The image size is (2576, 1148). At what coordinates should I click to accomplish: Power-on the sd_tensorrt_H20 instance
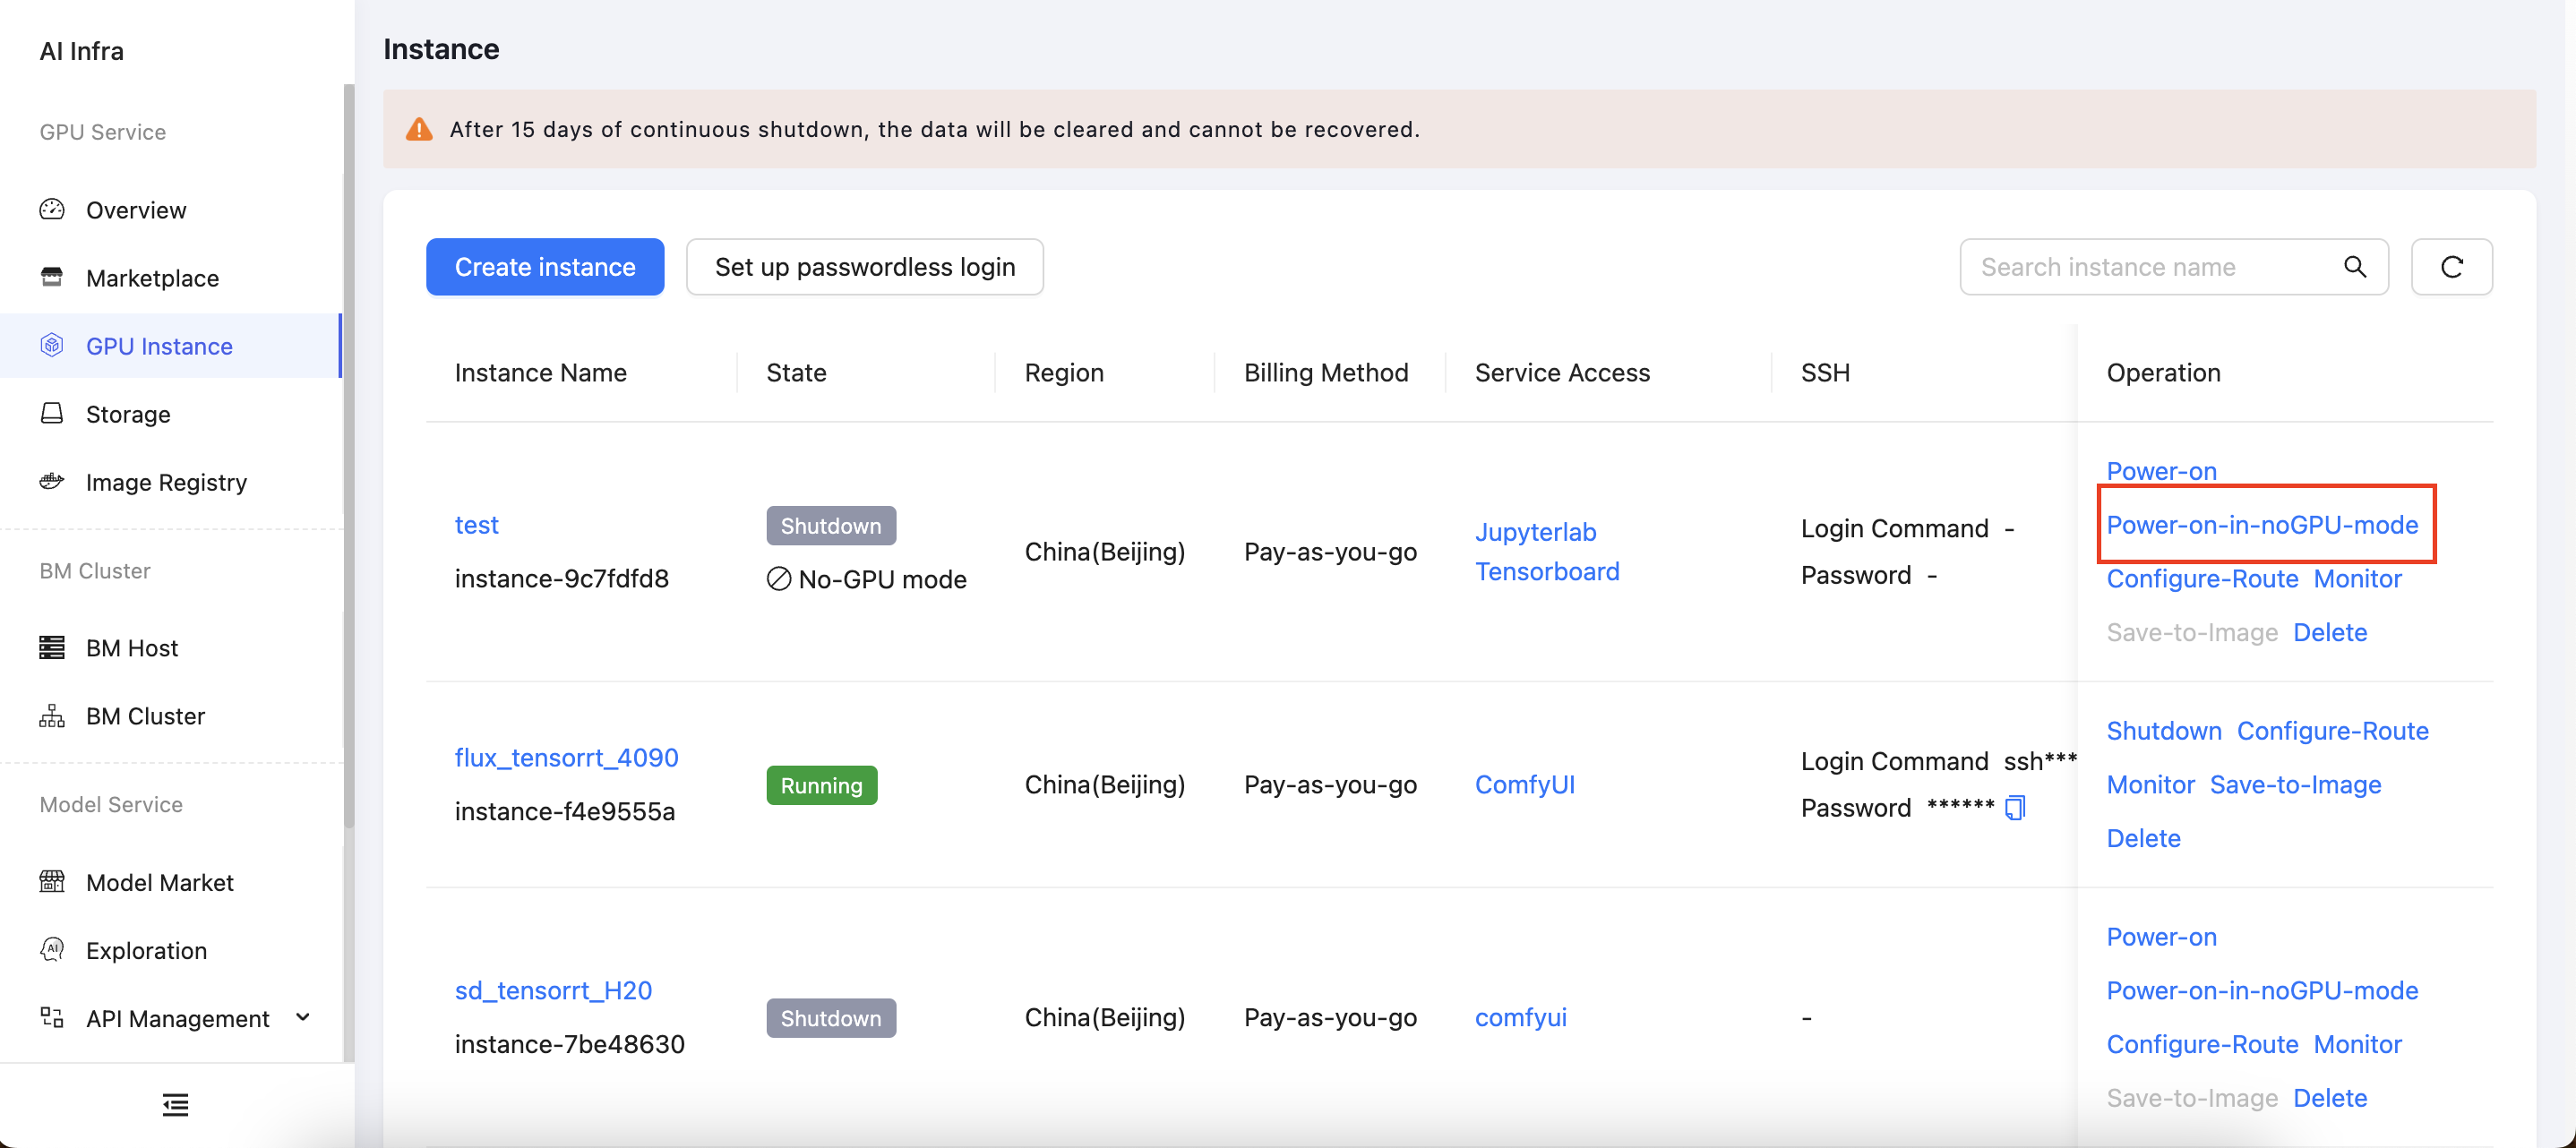click(2161, 936)
